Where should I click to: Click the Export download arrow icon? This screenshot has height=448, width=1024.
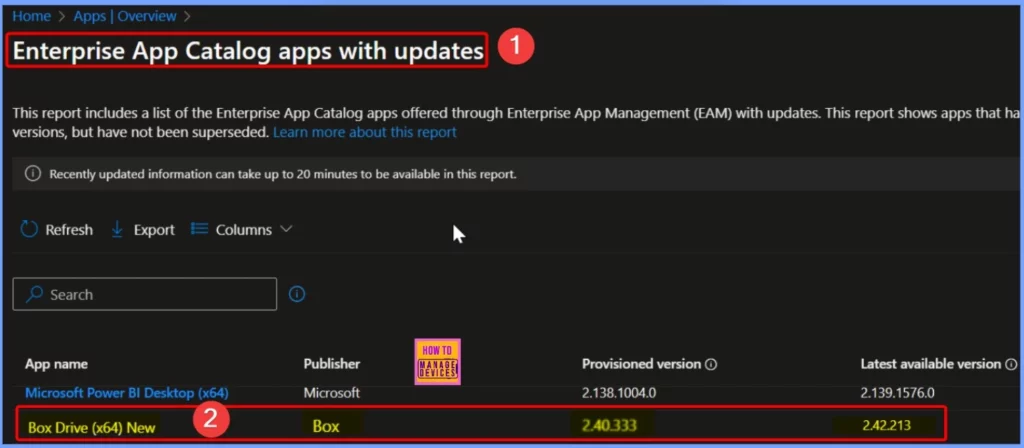(x=118, y=229)
